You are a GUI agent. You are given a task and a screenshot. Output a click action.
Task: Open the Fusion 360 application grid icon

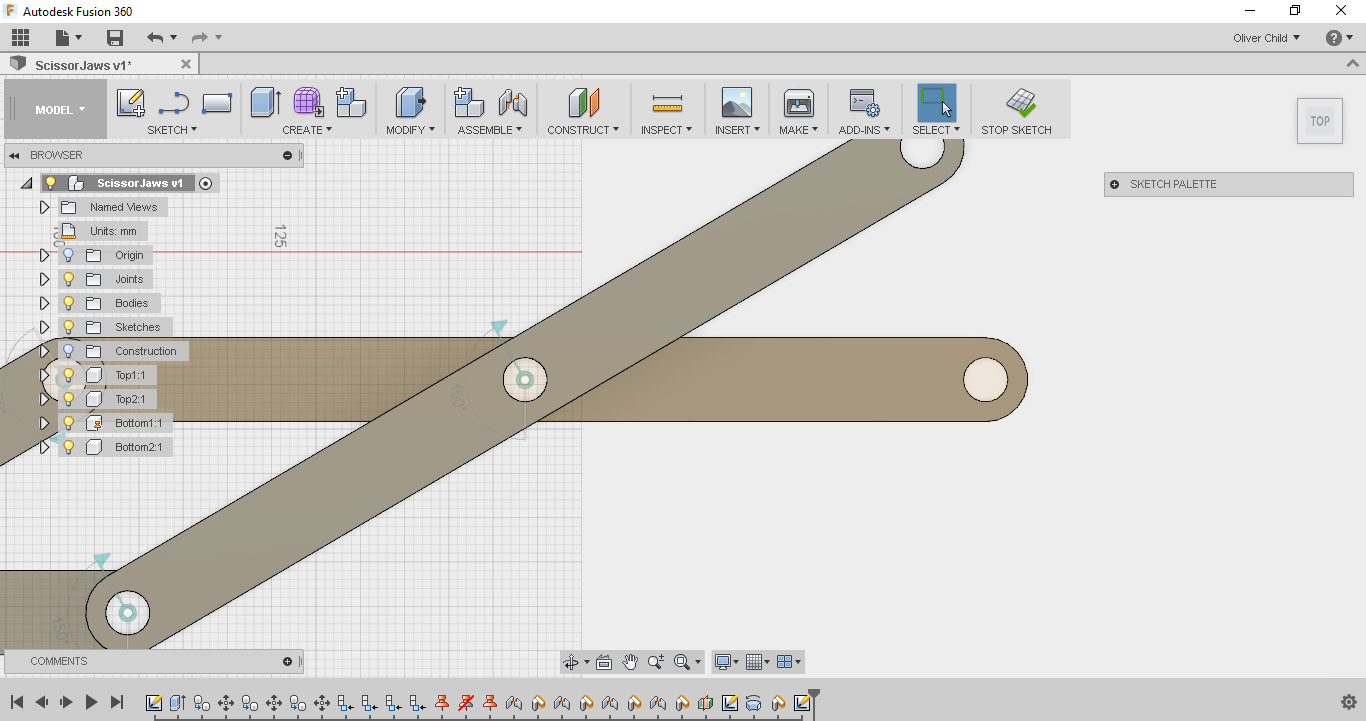point(20,37)
